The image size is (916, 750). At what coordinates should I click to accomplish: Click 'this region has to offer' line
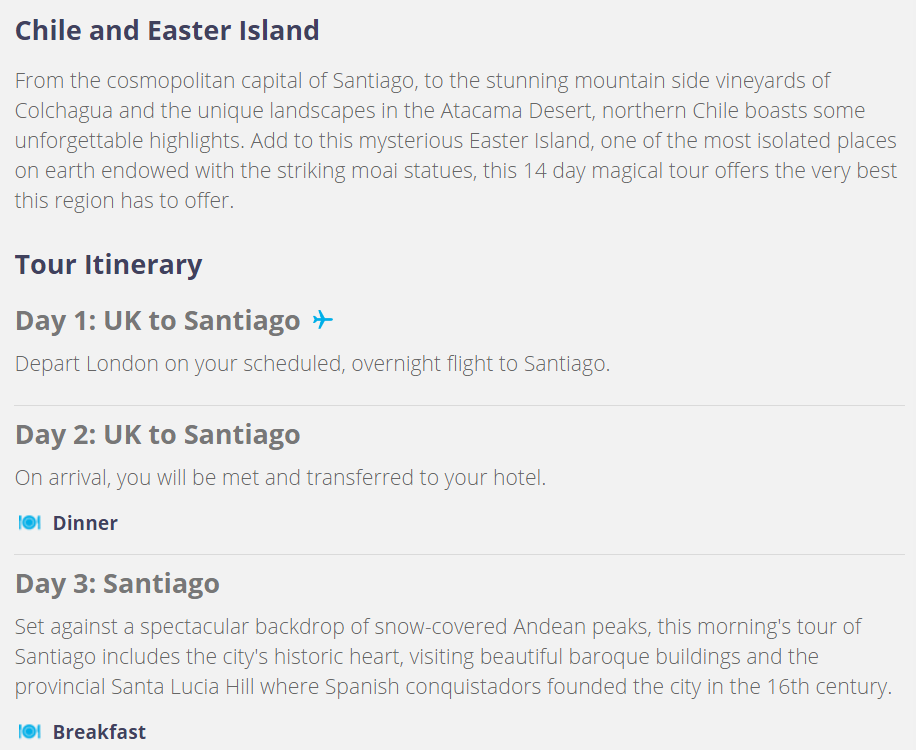124,200
